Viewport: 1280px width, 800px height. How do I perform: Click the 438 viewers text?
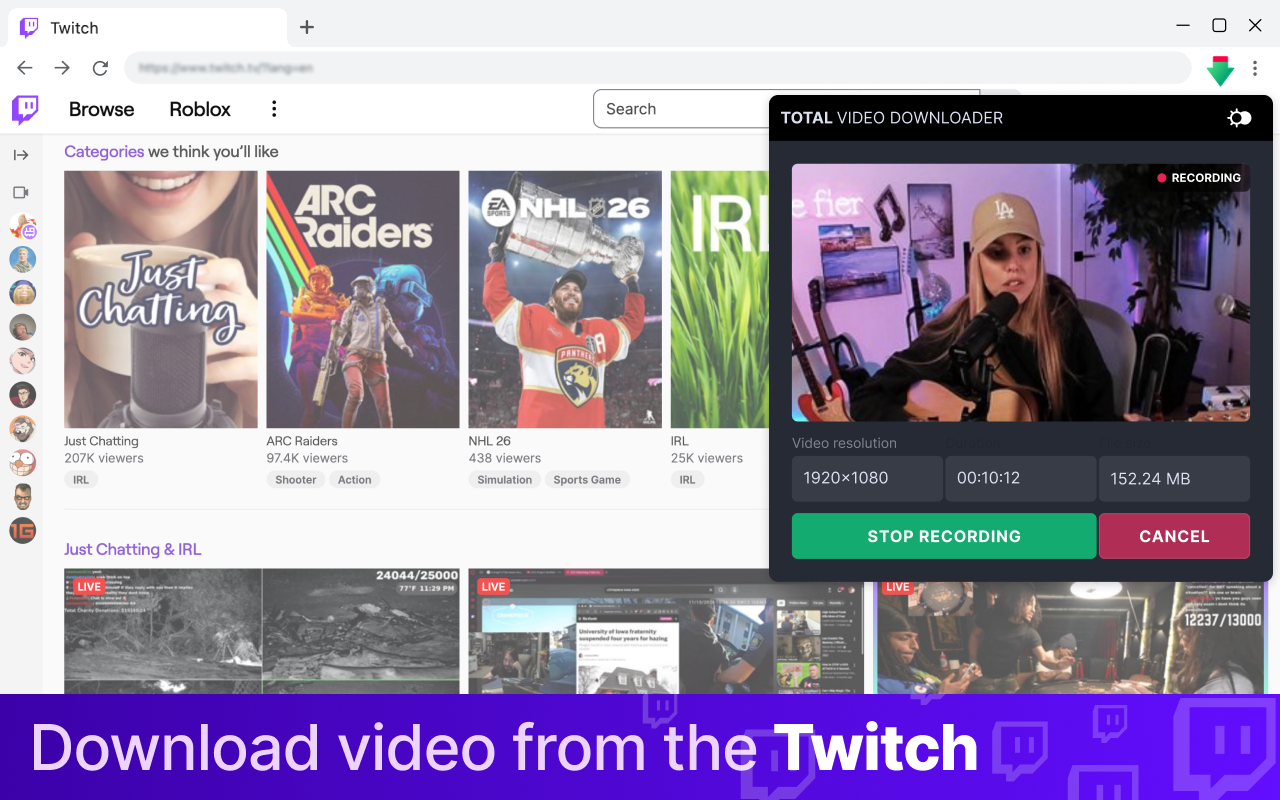[x=505, y=458]
